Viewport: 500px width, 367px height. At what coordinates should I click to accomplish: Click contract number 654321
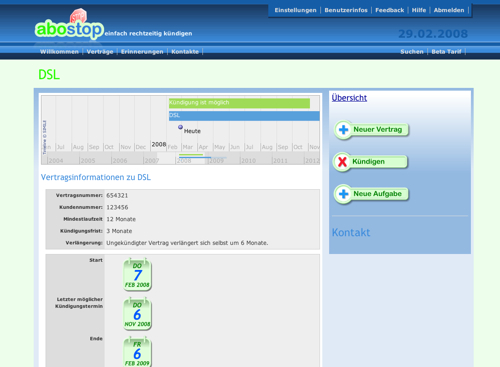tap(117, 195)
